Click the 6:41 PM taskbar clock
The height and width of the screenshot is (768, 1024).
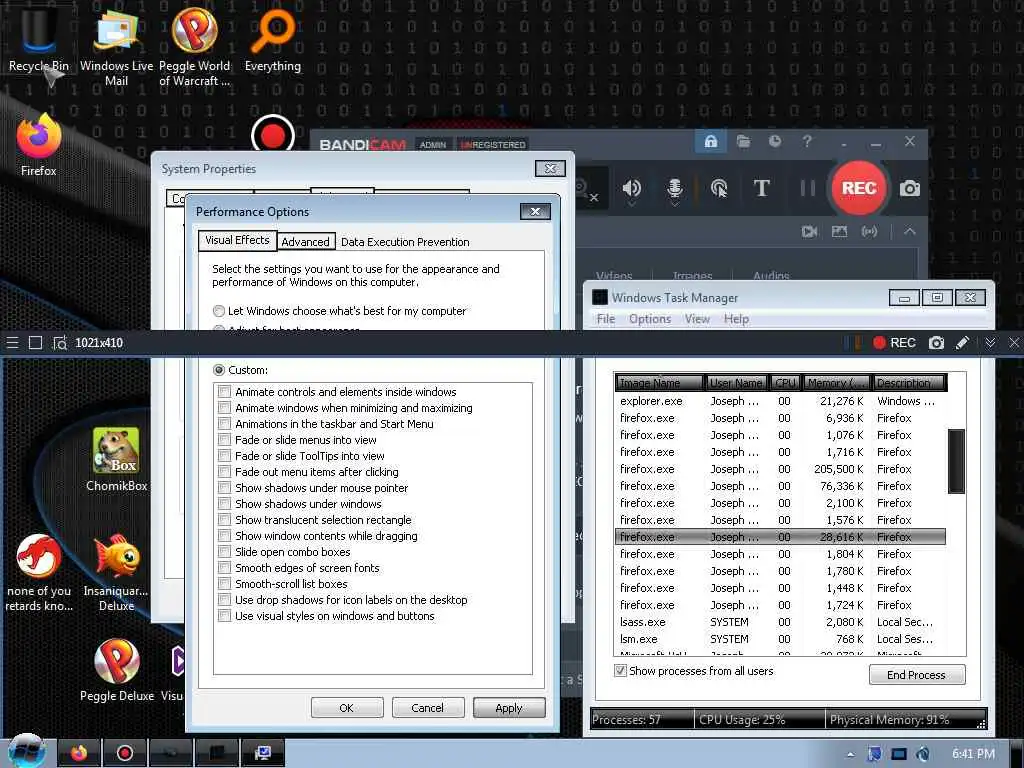[x=973, y=754]
